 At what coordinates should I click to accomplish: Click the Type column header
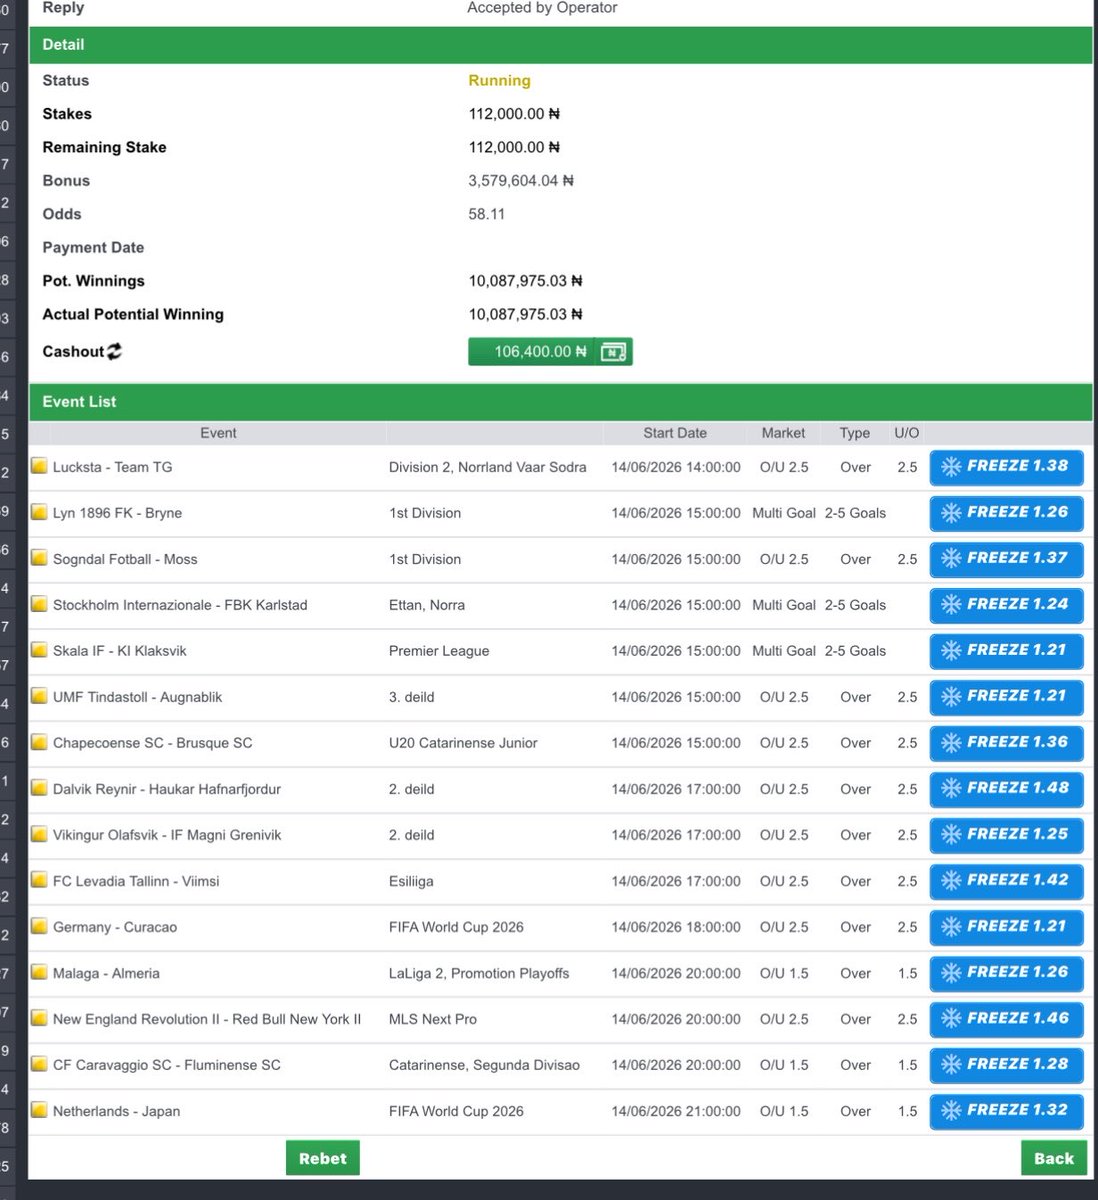coord(855,433)
